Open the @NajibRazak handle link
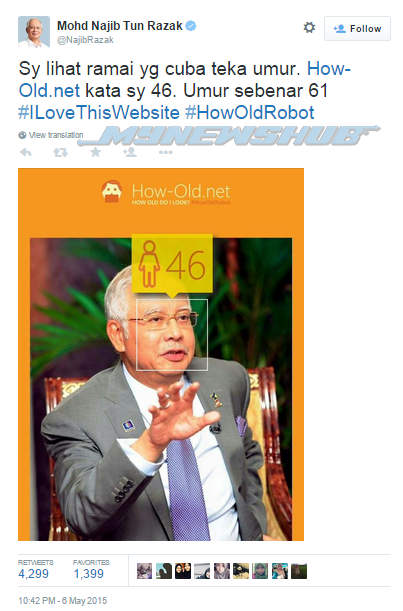Image resolution: width=403 pixels, height=611 pixels. click(x=85, y=40)
